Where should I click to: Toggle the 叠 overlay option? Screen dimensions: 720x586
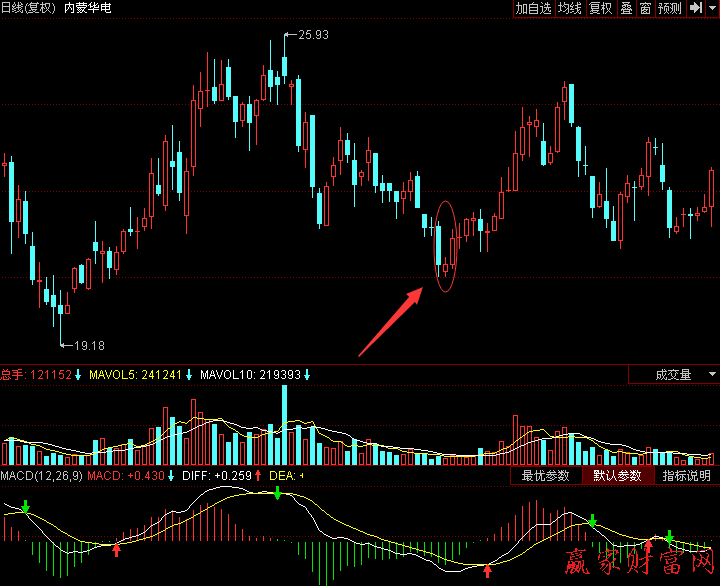point(626,8)
